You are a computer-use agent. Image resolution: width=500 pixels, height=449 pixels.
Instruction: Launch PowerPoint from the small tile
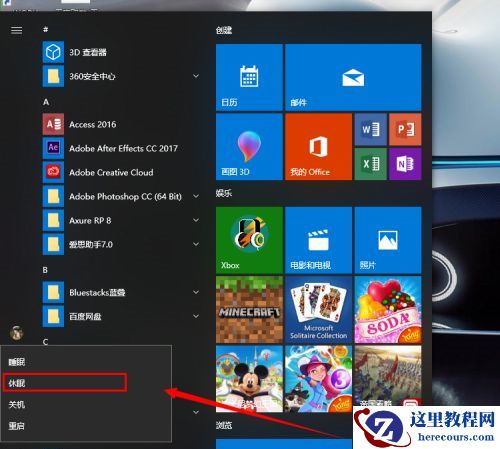pos(405,129)
